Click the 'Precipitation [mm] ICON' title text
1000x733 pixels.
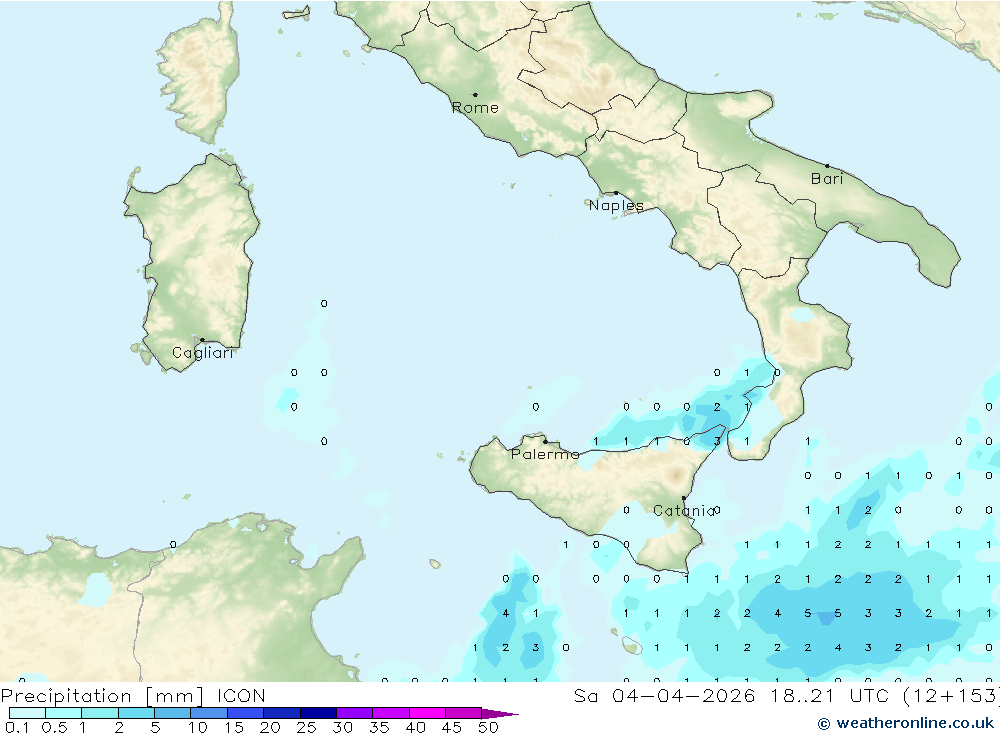coord(133,696)
